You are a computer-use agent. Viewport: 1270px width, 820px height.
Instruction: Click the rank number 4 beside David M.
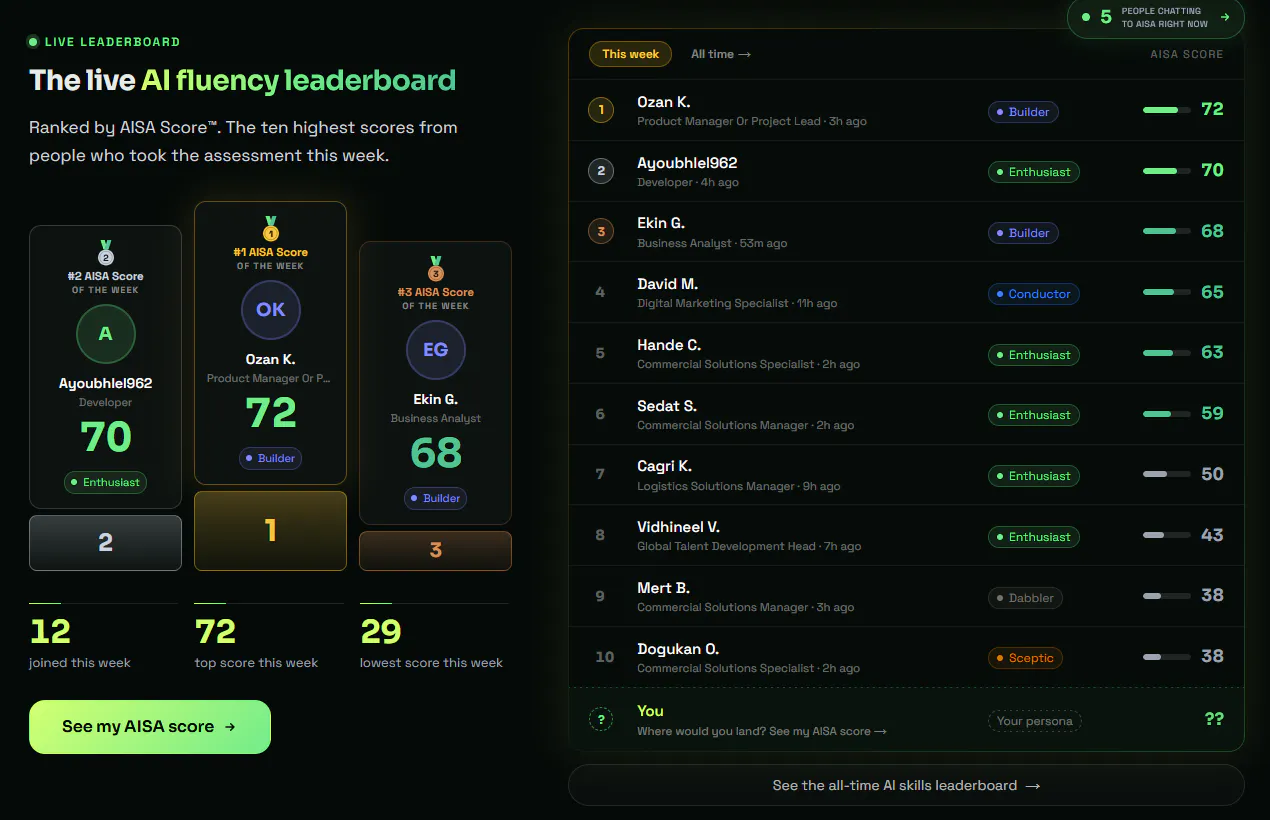tap(600, 293)
